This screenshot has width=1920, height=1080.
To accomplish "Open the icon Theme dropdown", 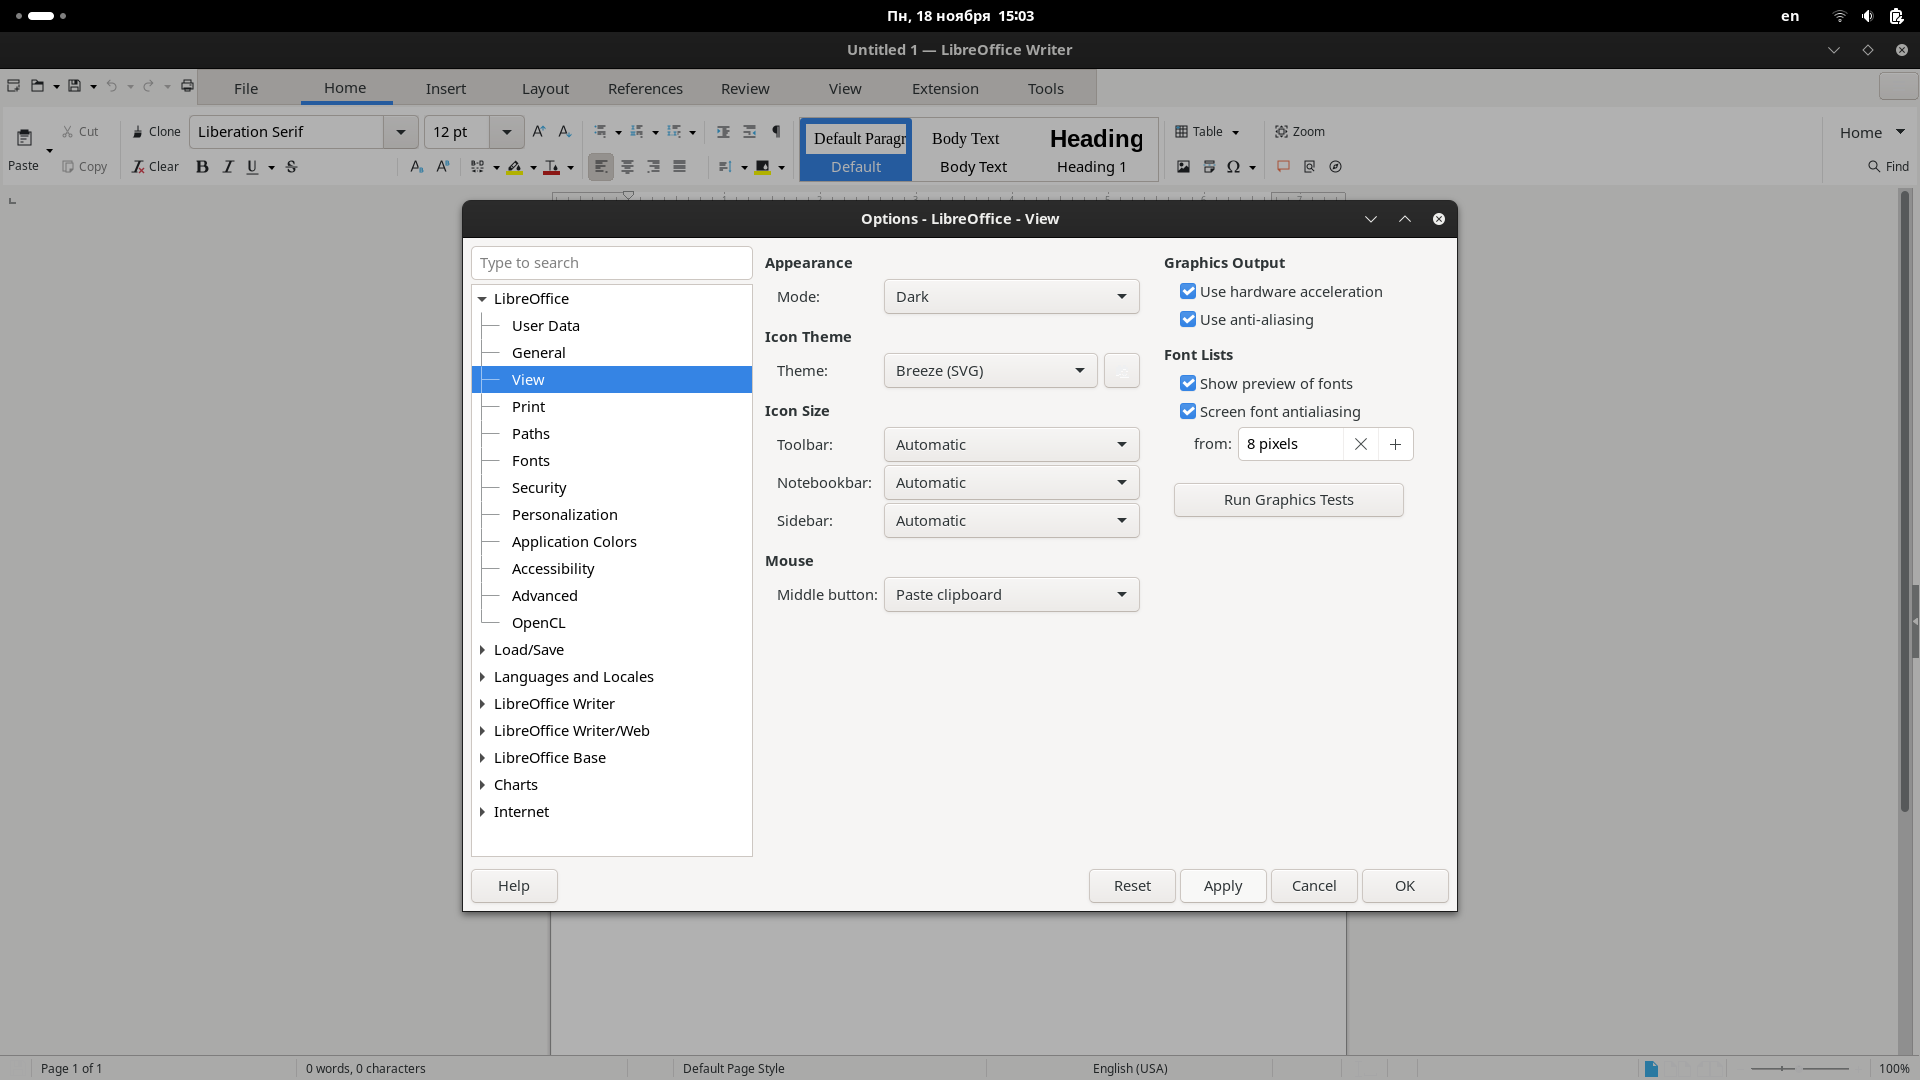I will pyautogui.click(x=989, y=370).
